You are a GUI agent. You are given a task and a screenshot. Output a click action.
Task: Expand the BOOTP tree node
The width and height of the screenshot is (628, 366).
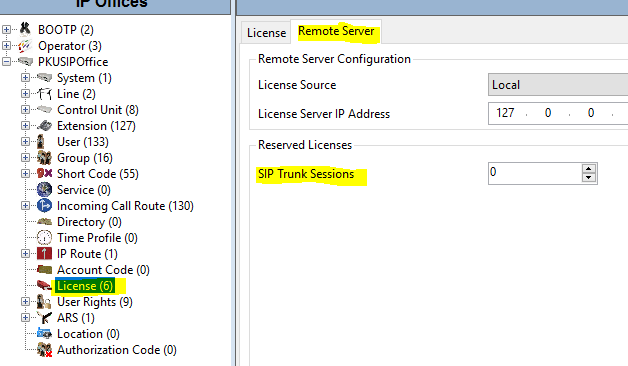(x=6, y=29)
